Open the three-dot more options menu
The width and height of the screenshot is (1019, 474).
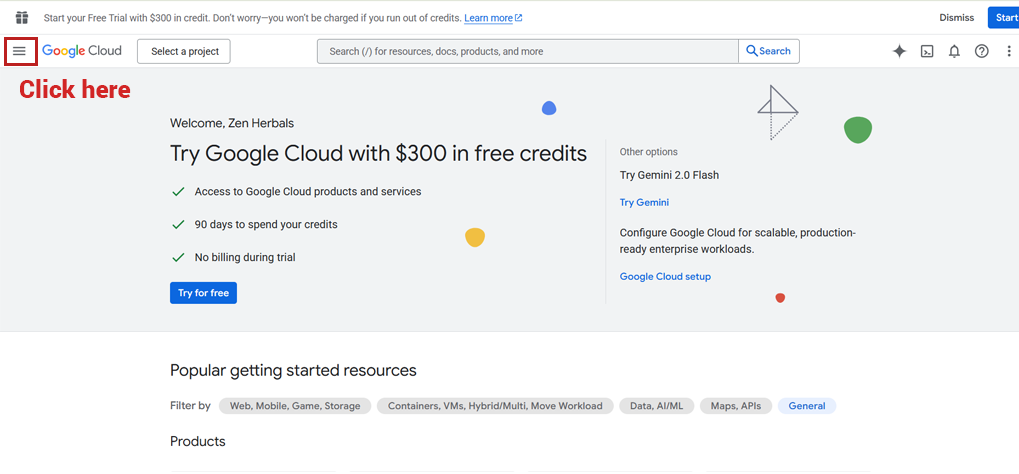(x=1009, y=51)
